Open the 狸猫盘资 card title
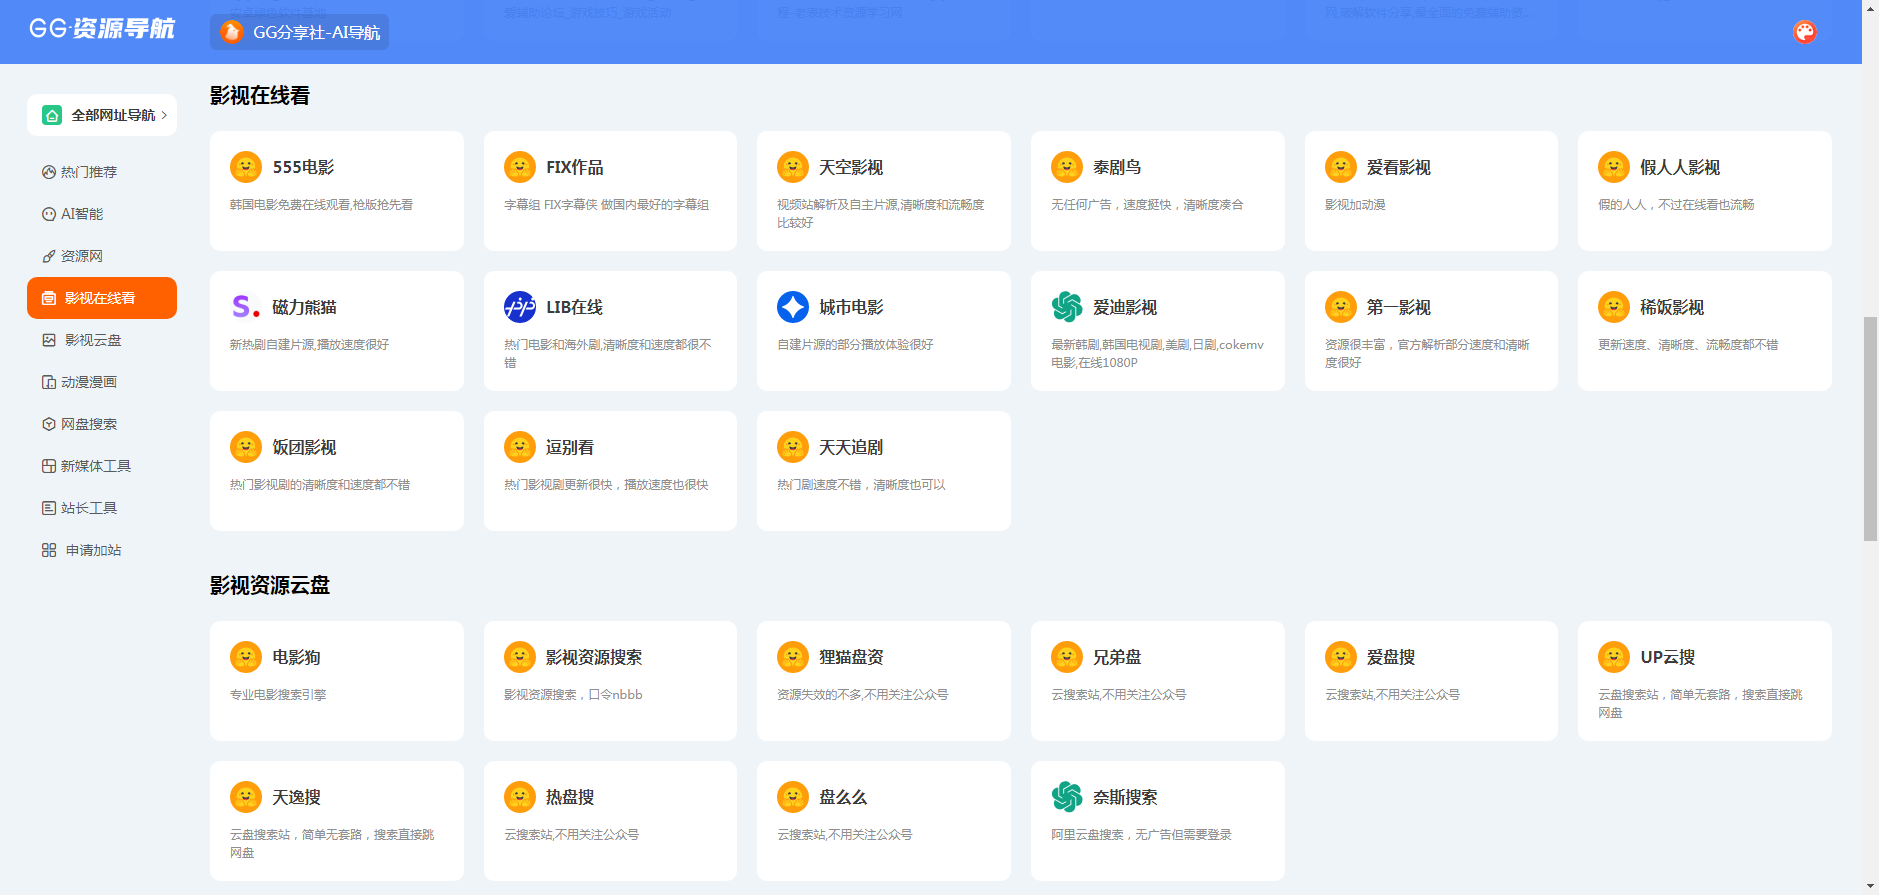Screen dimensions: 1879x895 tap(851, 657)
